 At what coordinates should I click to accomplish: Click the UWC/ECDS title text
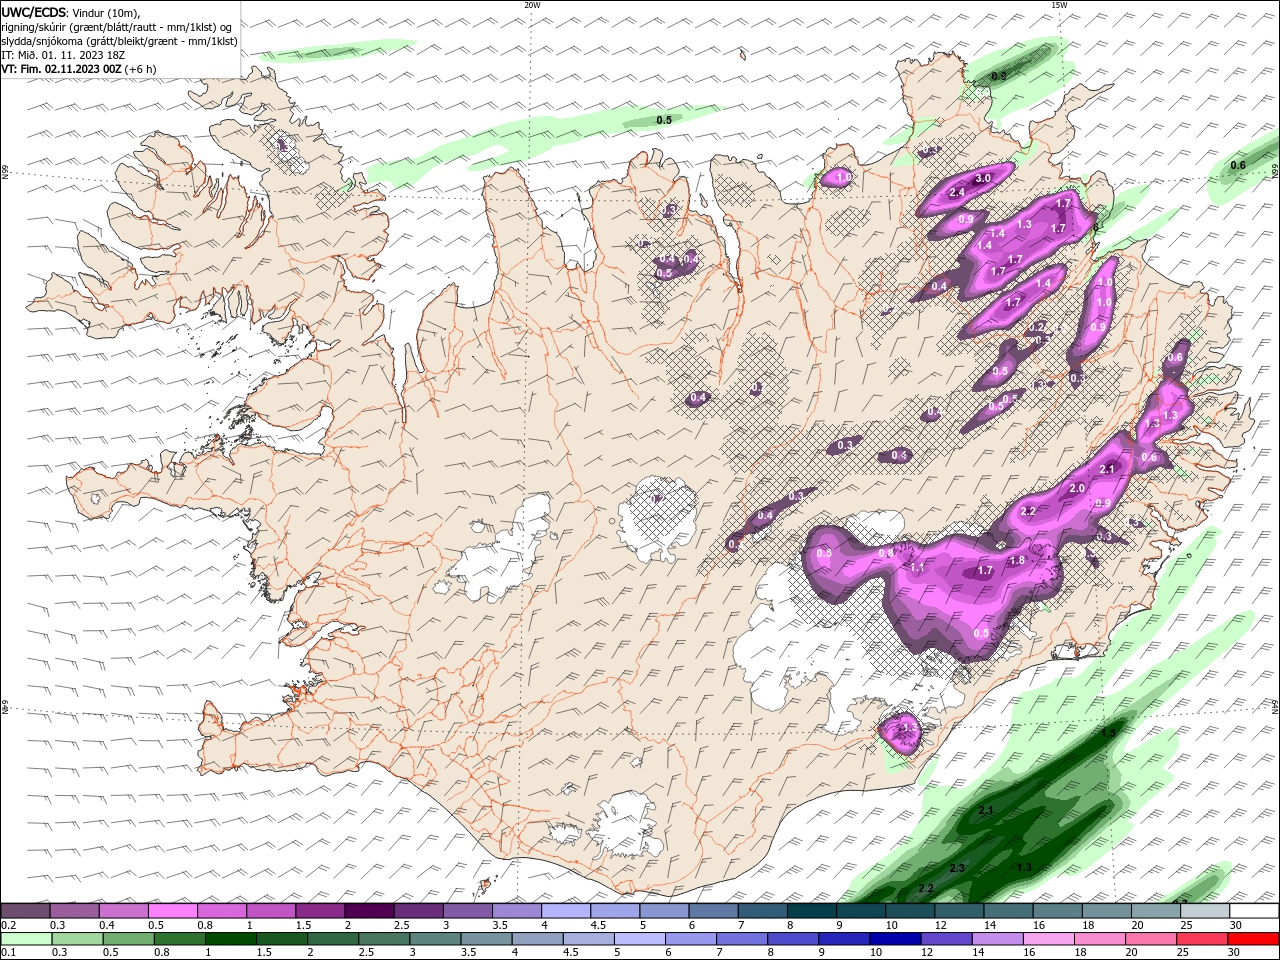(x=33, y=12)
